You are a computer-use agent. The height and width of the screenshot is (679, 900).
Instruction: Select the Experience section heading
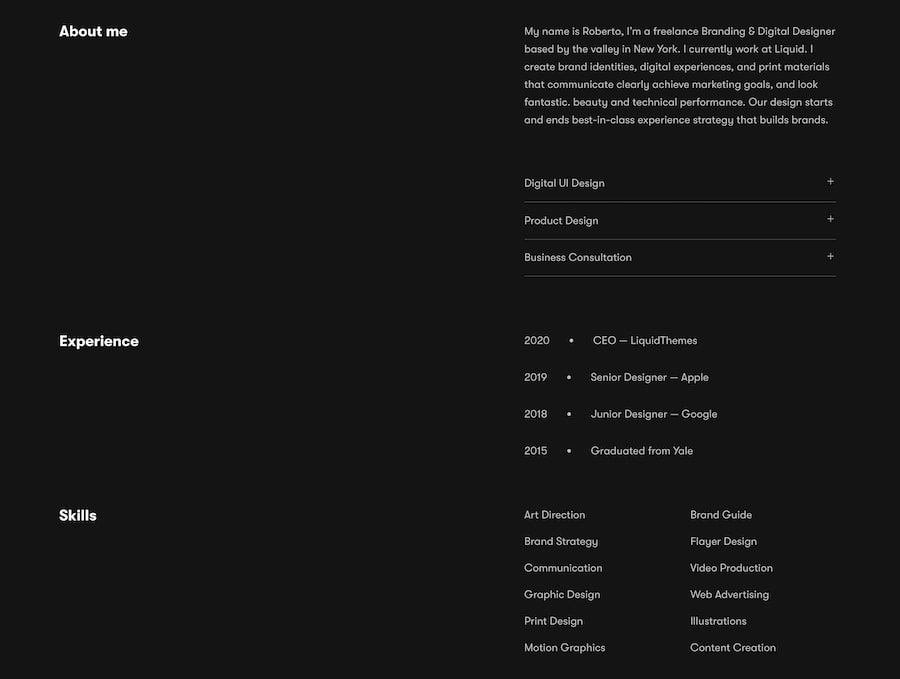click(x=99, y=341)
